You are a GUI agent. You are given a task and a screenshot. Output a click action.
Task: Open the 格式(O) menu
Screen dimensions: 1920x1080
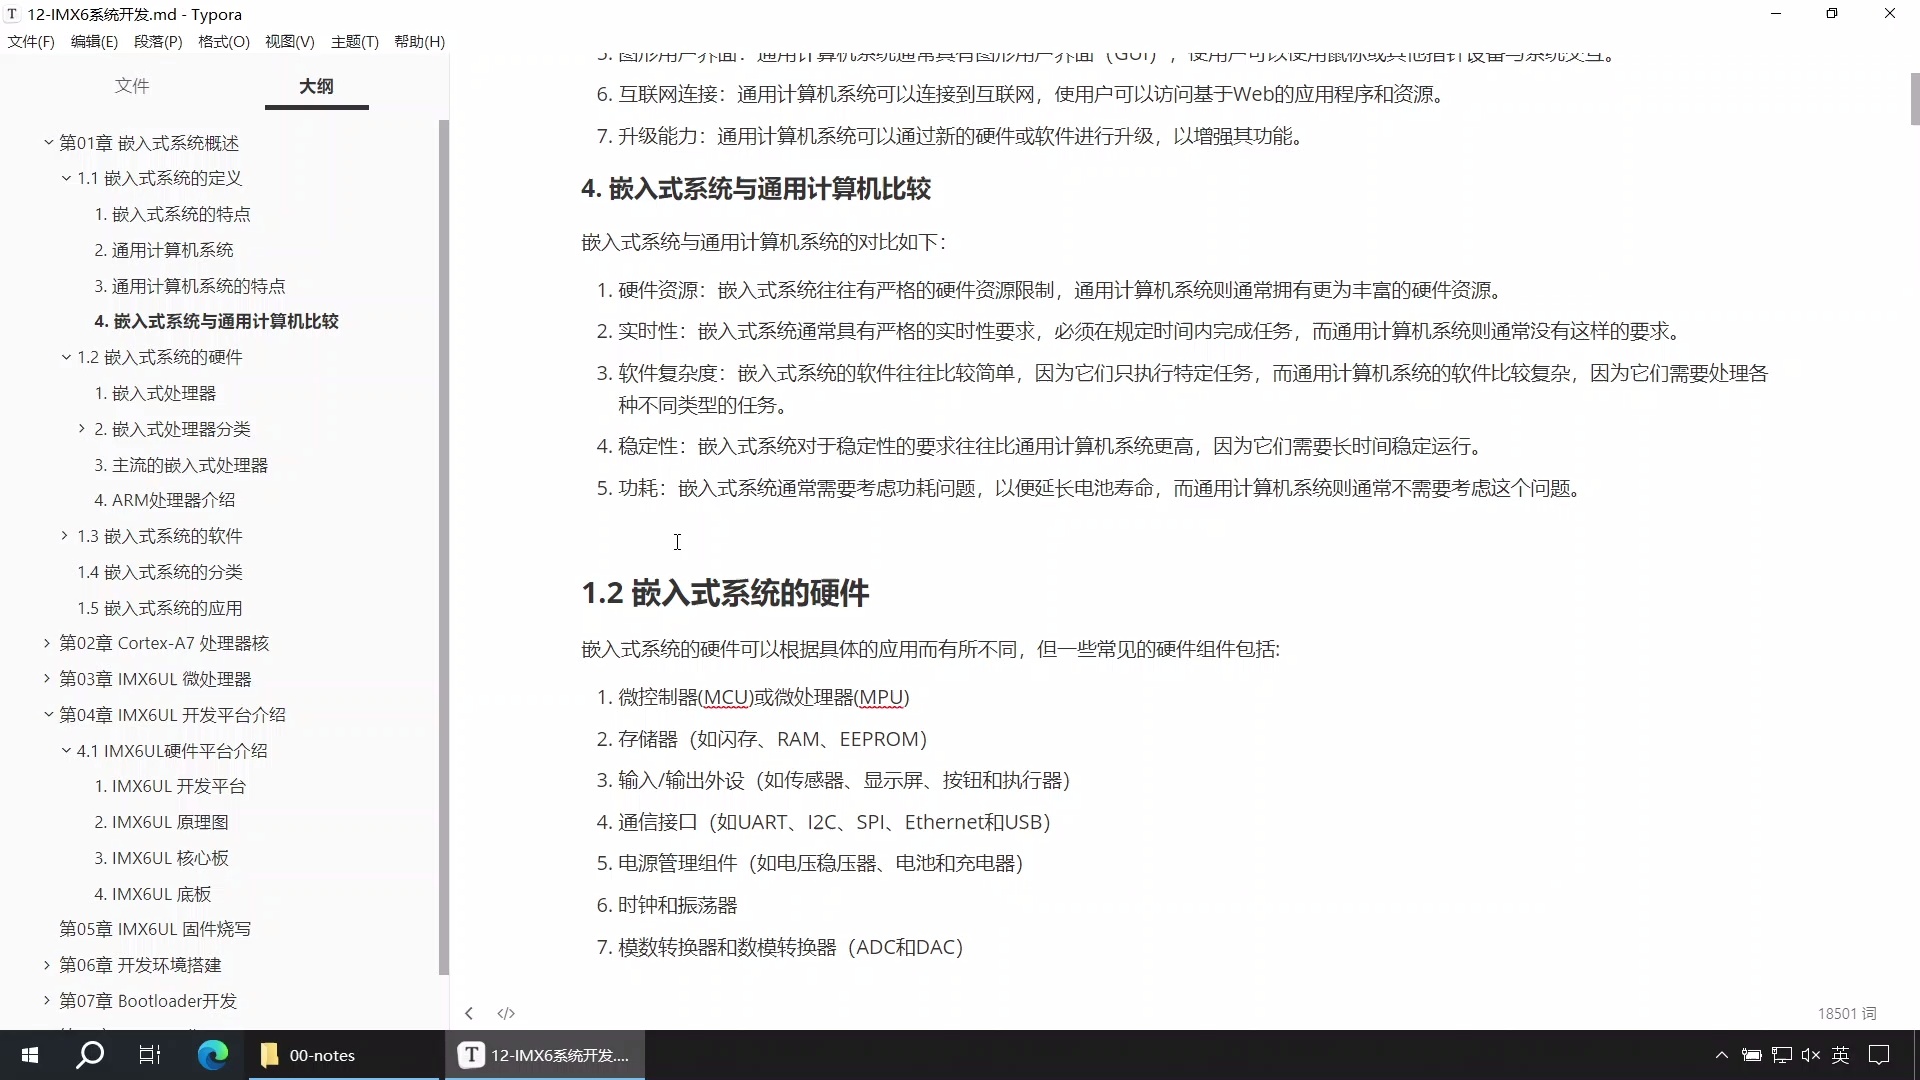tap(223, 41)
